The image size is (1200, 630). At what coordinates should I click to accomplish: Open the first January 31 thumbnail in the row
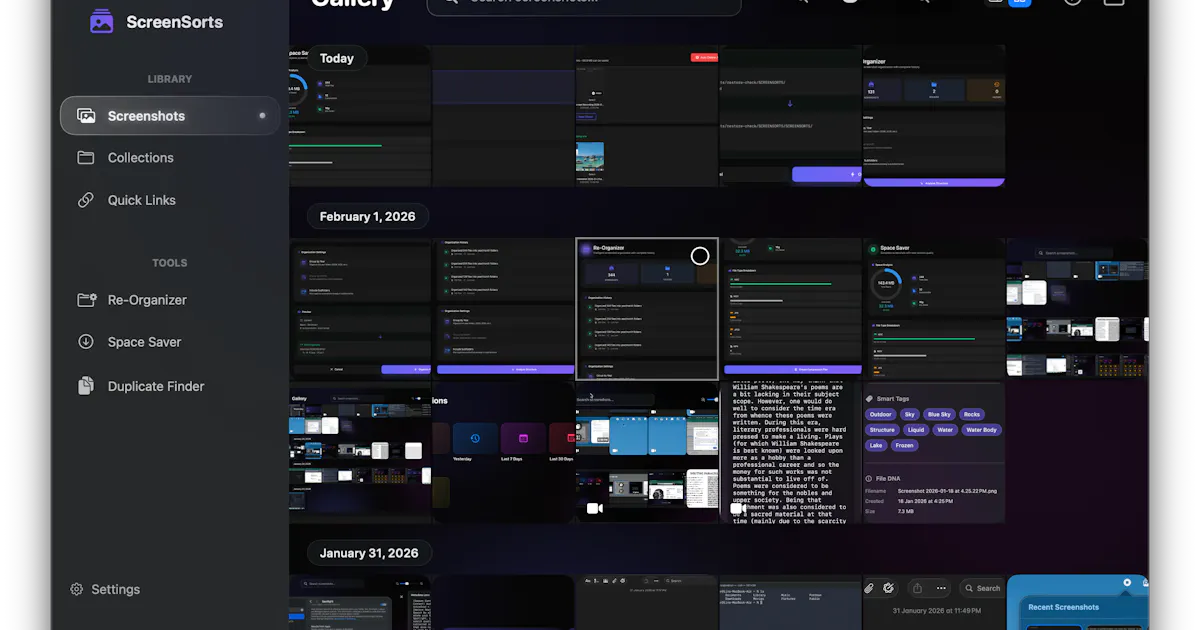point(360,602)
